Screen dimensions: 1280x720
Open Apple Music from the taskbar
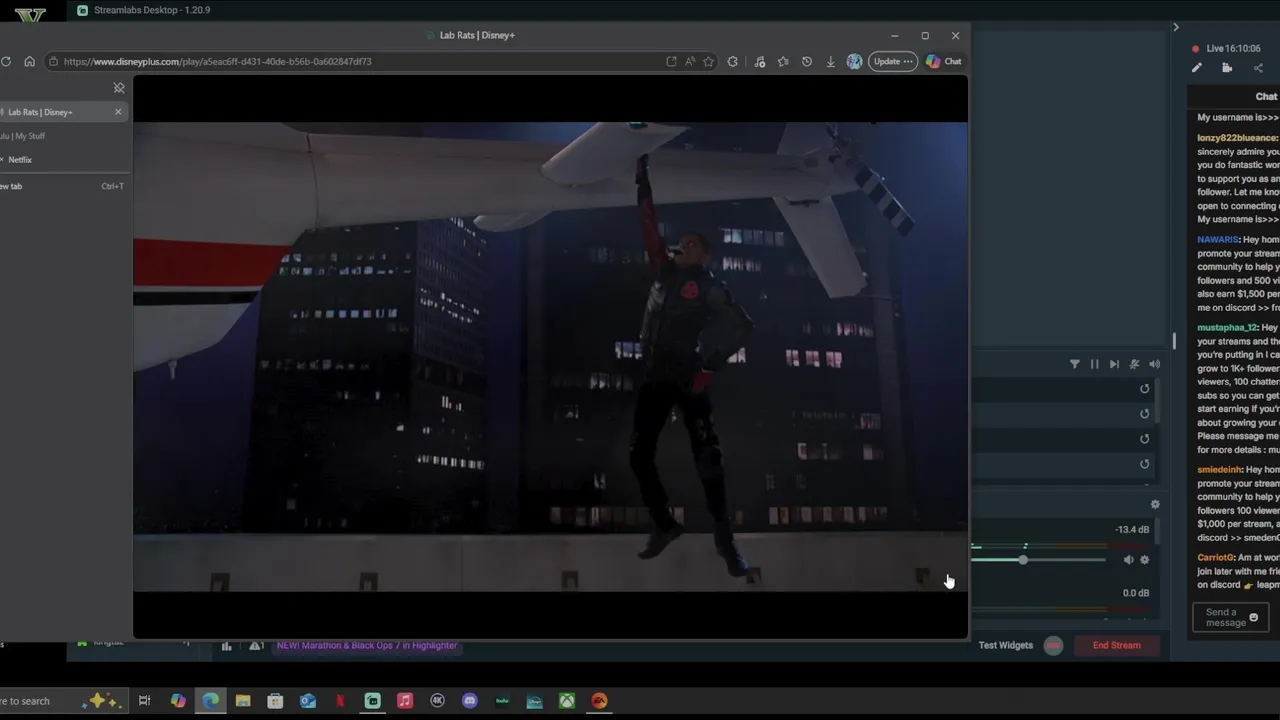tap(405, 701)
